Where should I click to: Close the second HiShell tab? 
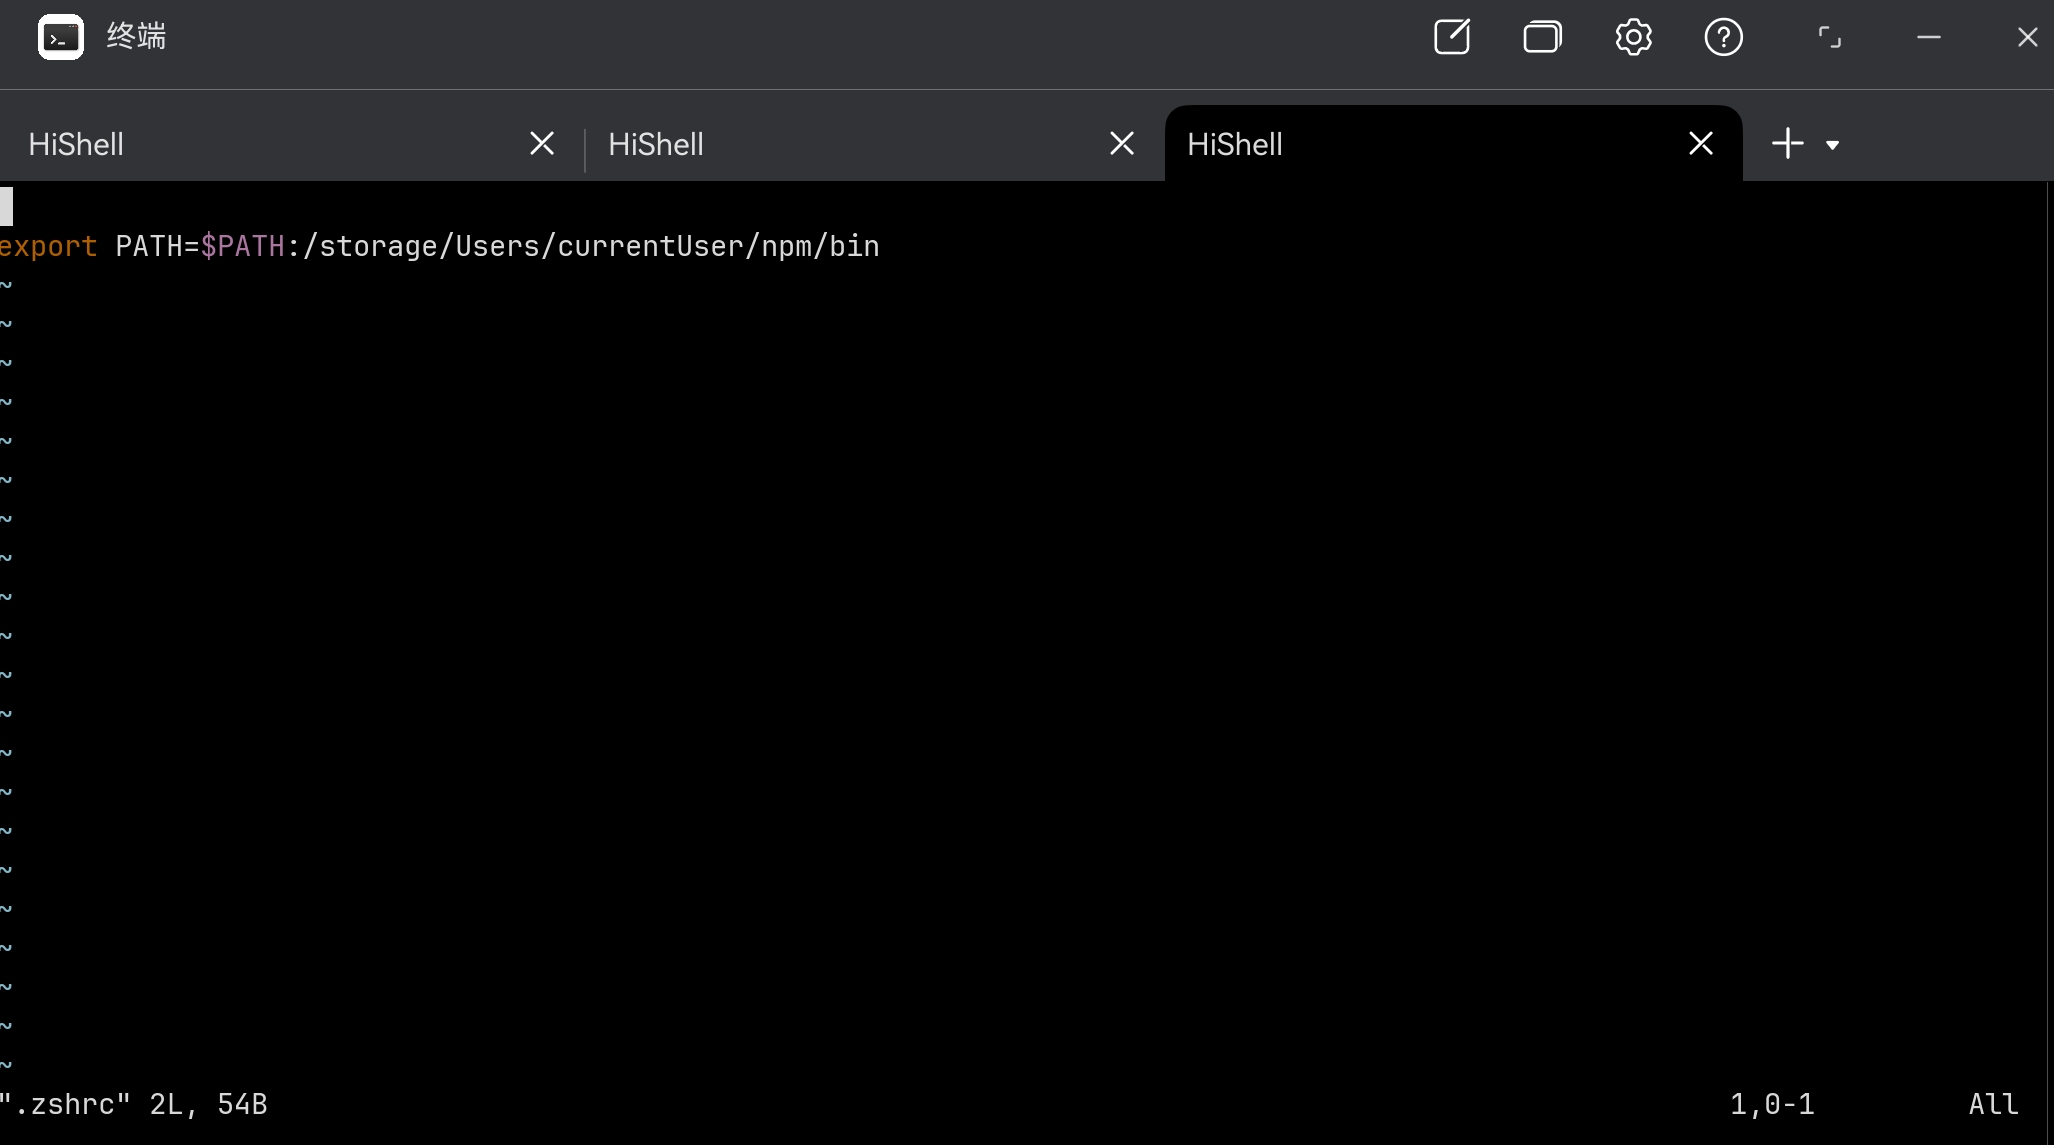[x=1122, y=144]
